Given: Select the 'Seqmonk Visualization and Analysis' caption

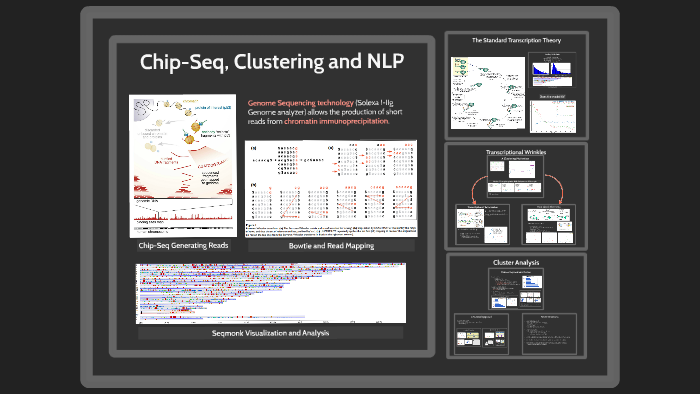Looking at the screenshot, I should pos(271,333).
